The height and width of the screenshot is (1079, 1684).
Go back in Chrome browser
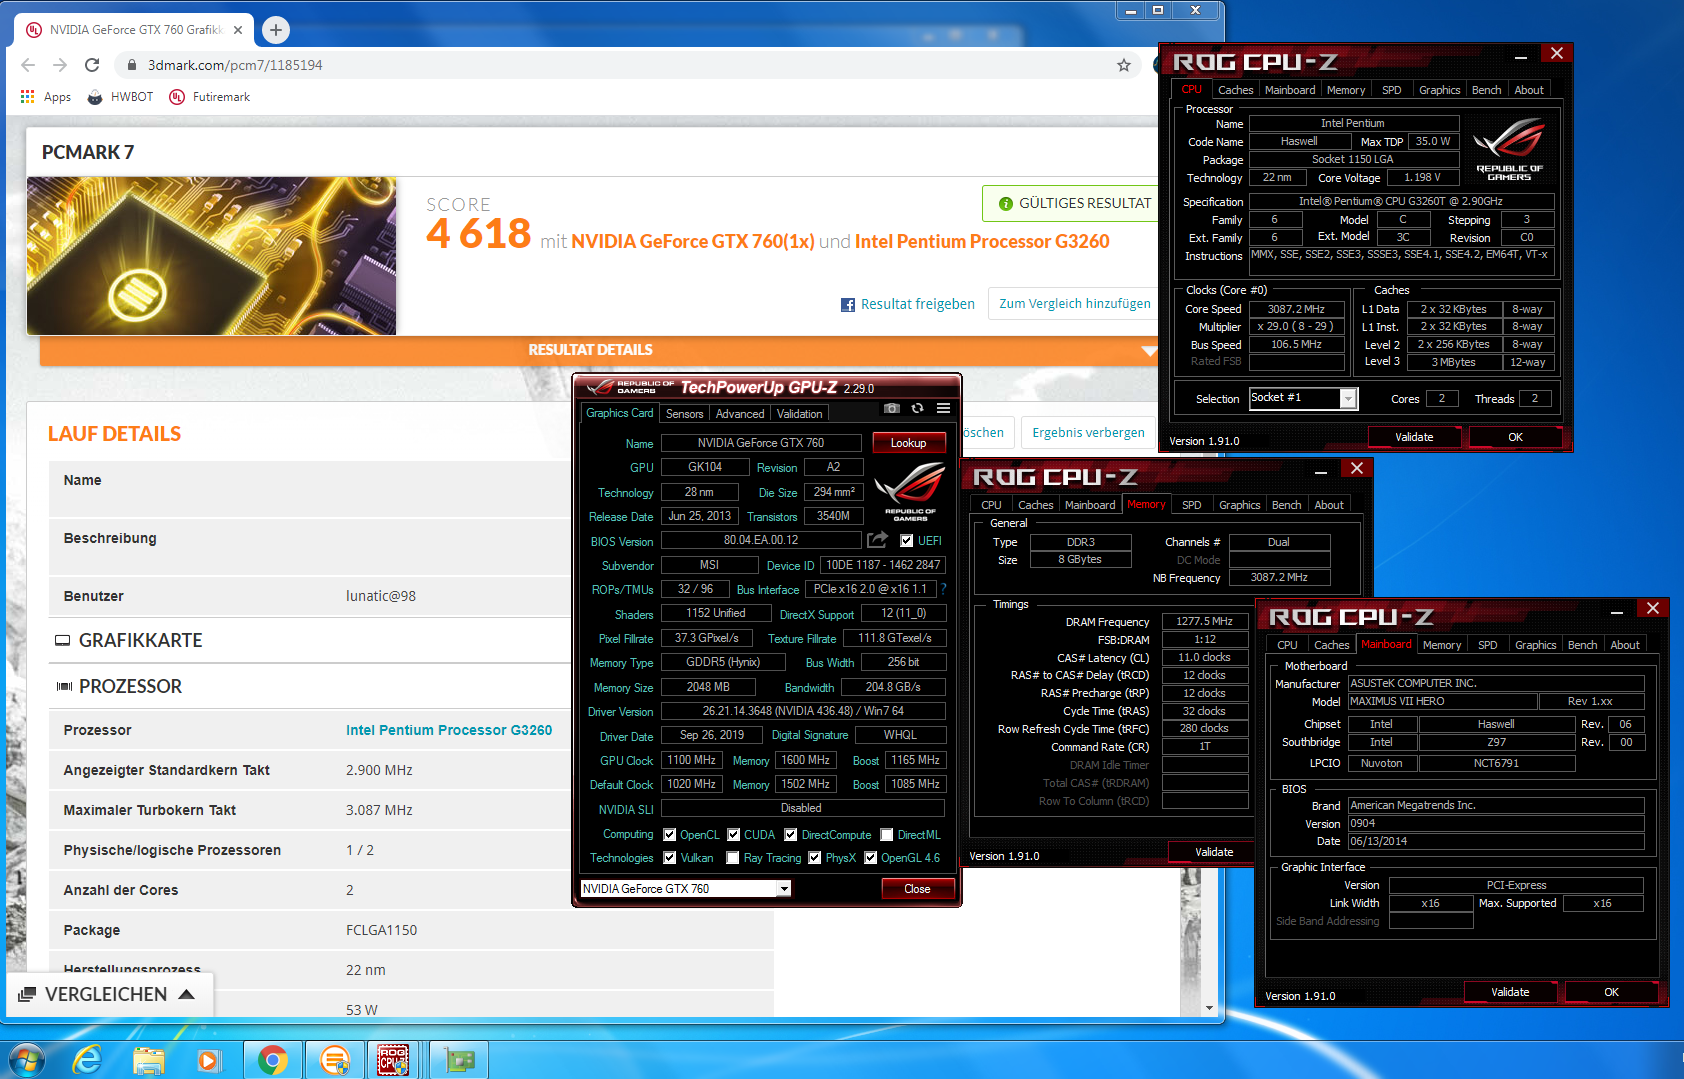pyautogui.click(x=28, y=65)
